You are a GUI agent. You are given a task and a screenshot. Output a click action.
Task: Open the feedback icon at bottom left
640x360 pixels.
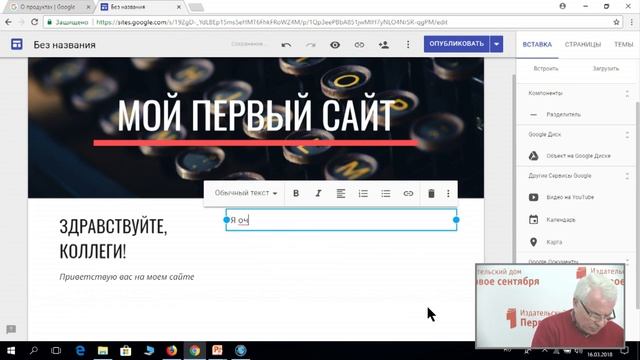pos(11,329)
